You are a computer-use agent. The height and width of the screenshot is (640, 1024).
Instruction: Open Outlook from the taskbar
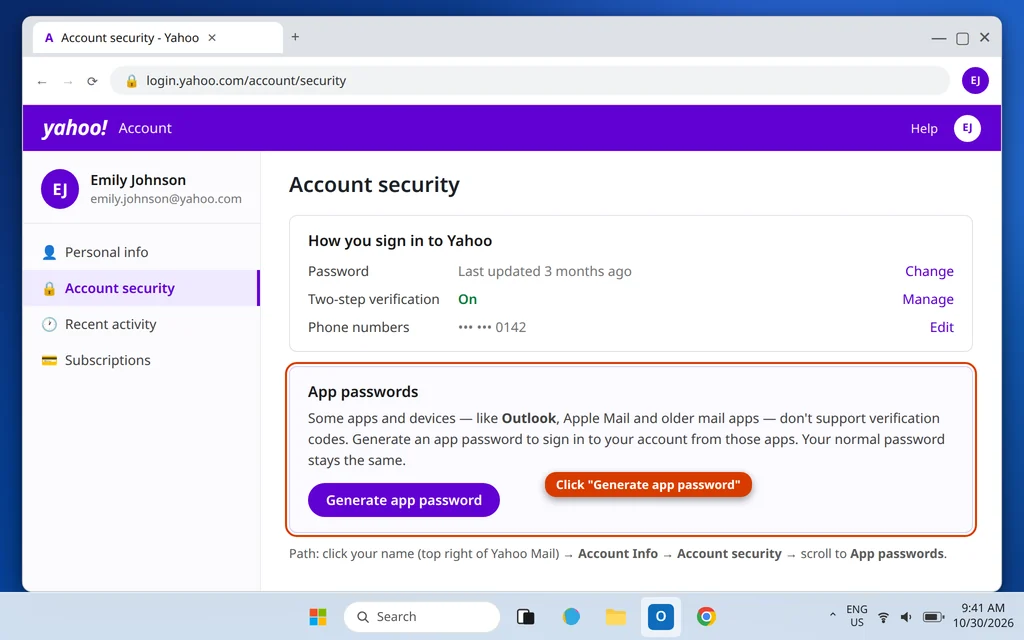(661, 616)
